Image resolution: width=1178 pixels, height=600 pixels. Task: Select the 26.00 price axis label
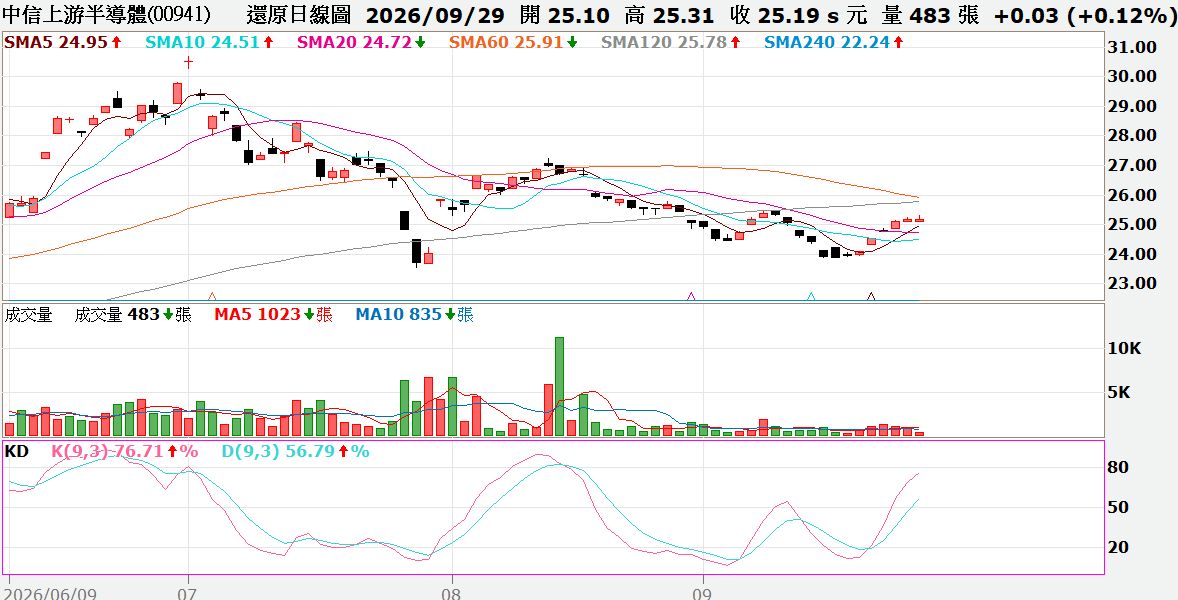[1133, 194]
